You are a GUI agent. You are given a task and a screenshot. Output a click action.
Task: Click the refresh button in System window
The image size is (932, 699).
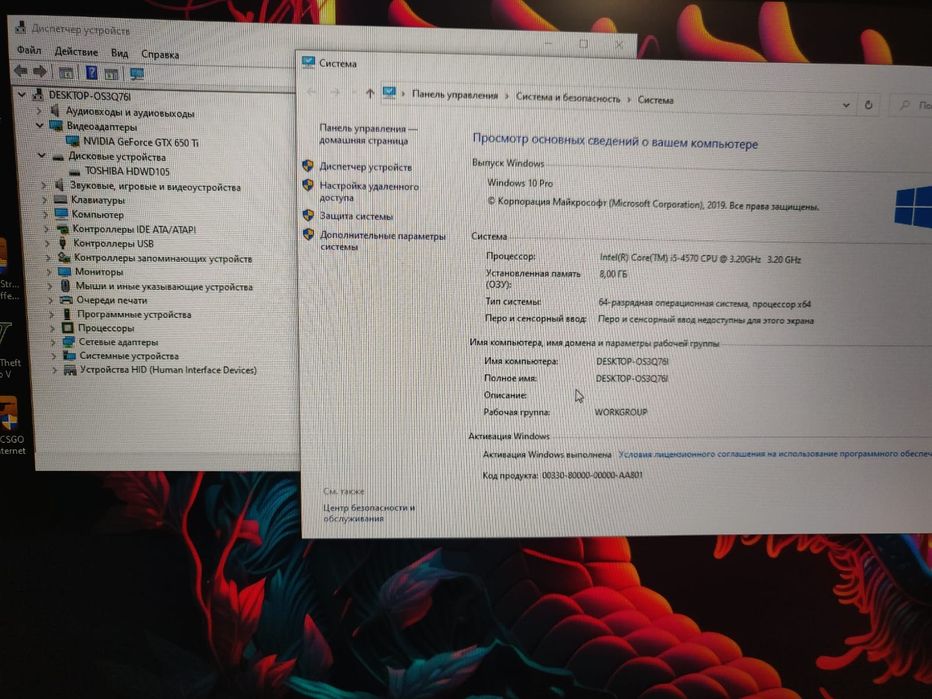click(868, 105)
